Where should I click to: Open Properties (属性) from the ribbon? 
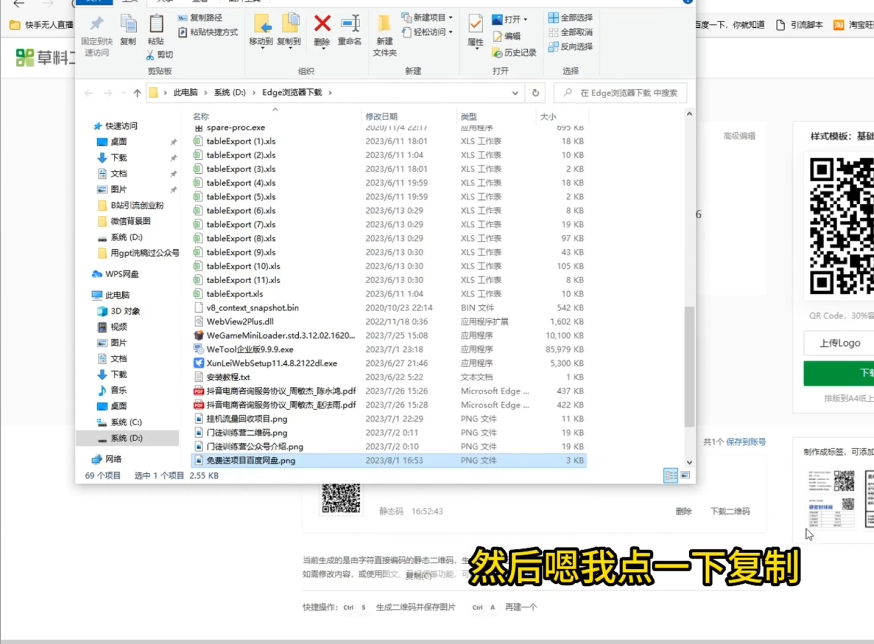[x=475, y=28]
